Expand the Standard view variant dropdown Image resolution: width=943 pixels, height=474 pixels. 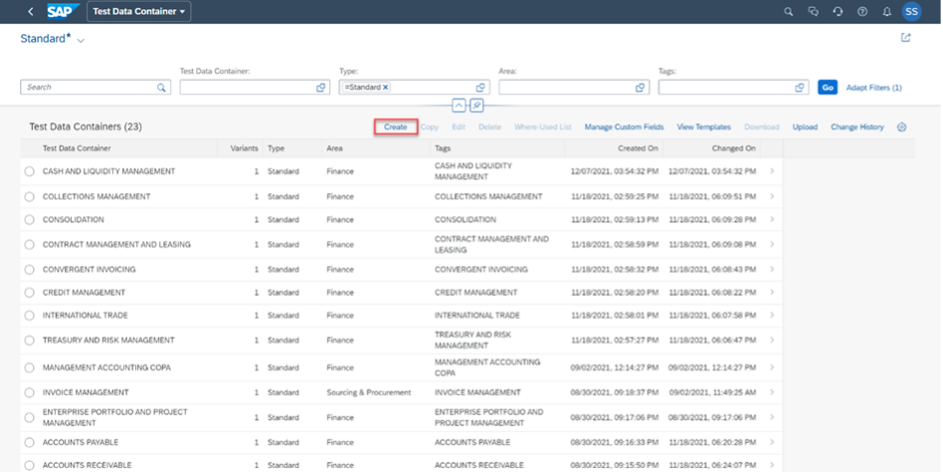click(x=81, y=40)
